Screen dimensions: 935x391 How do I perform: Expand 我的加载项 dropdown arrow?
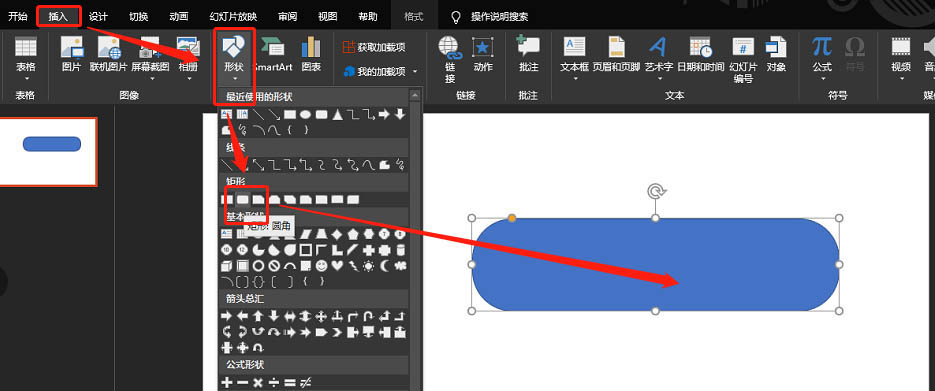[416, 72]
